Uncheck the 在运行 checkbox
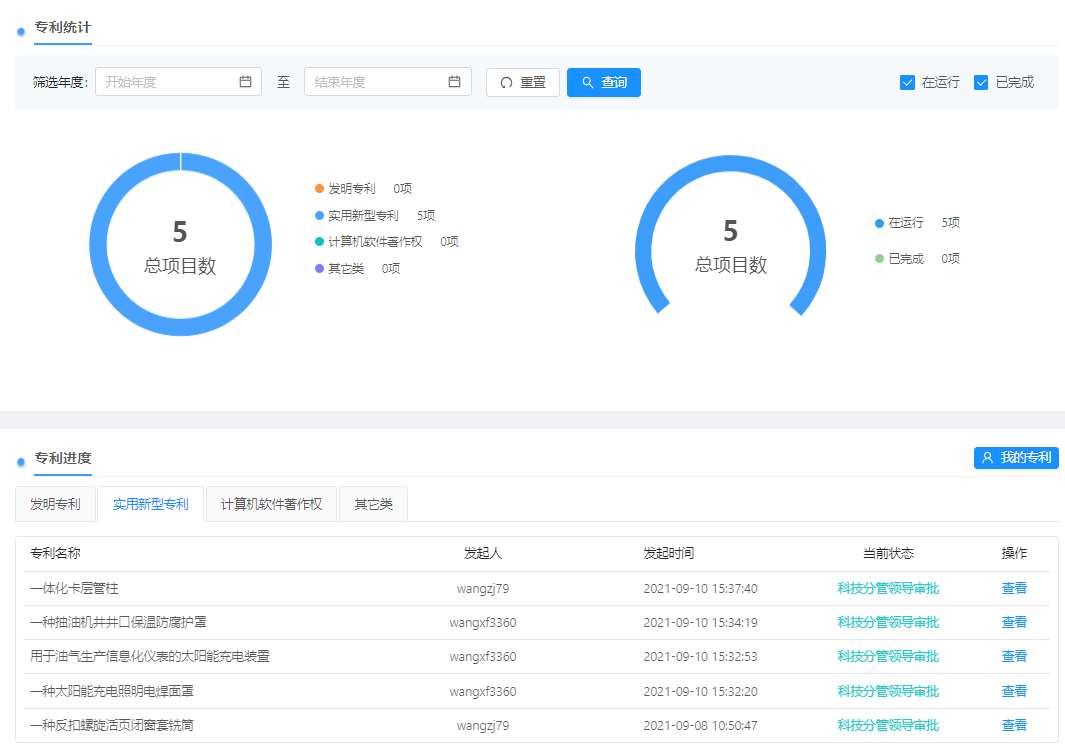Image resolution: width=1065 pixels, height=745 pixels. 908,82
